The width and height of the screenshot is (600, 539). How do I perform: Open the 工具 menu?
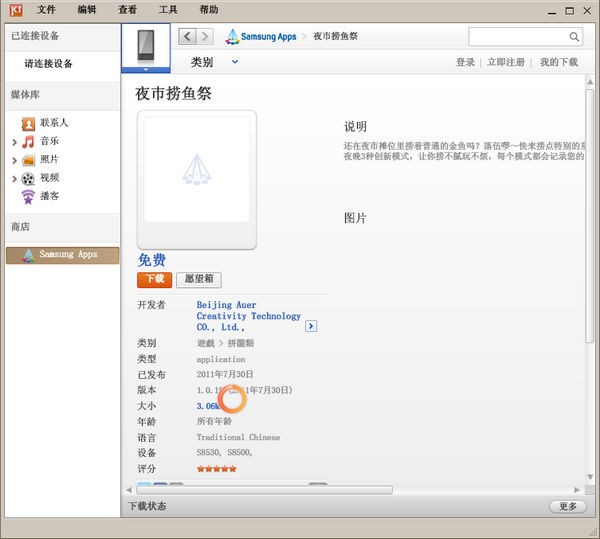168,10
